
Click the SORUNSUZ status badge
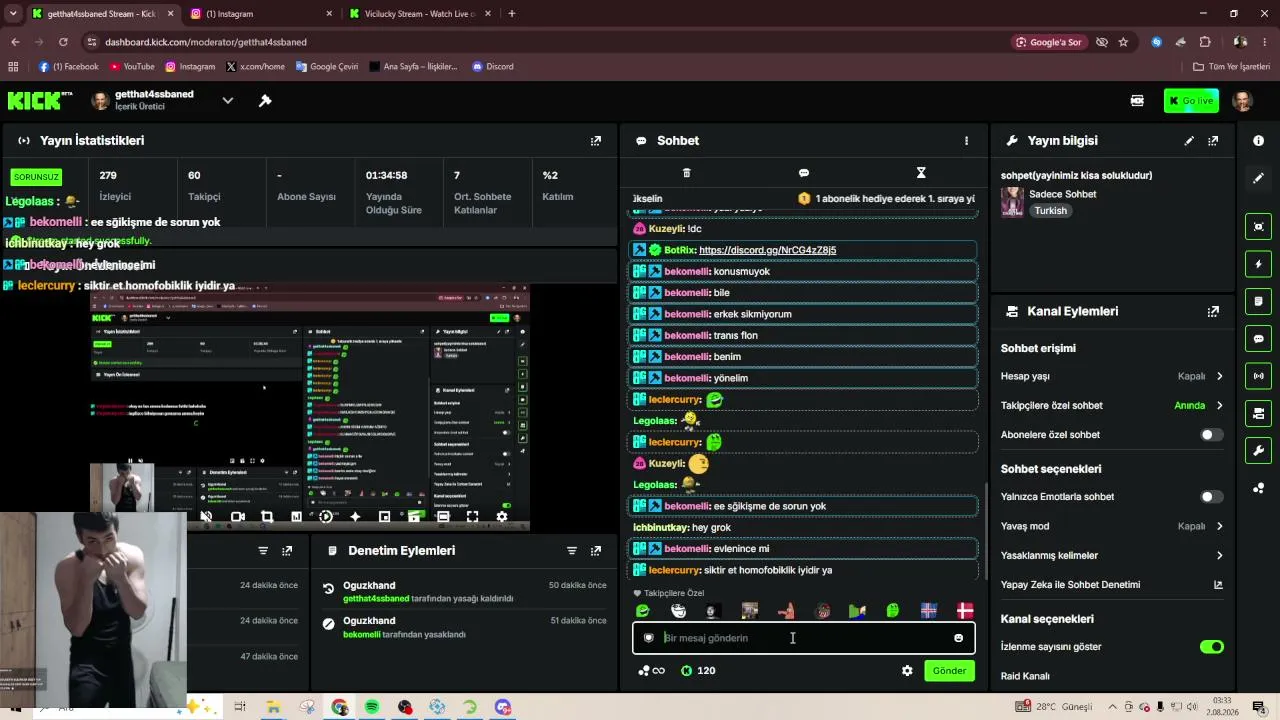(x=36, y=177)
